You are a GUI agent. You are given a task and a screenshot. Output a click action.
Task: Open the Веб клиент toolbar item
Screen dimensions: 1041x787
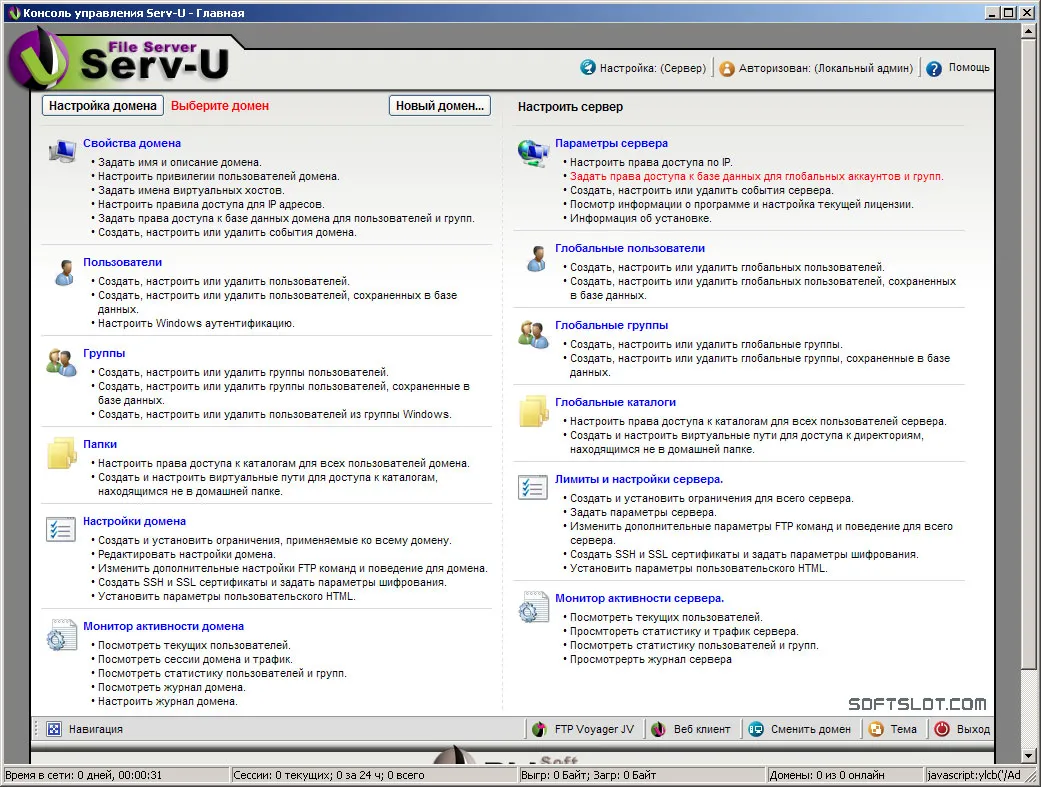point(690,729)
